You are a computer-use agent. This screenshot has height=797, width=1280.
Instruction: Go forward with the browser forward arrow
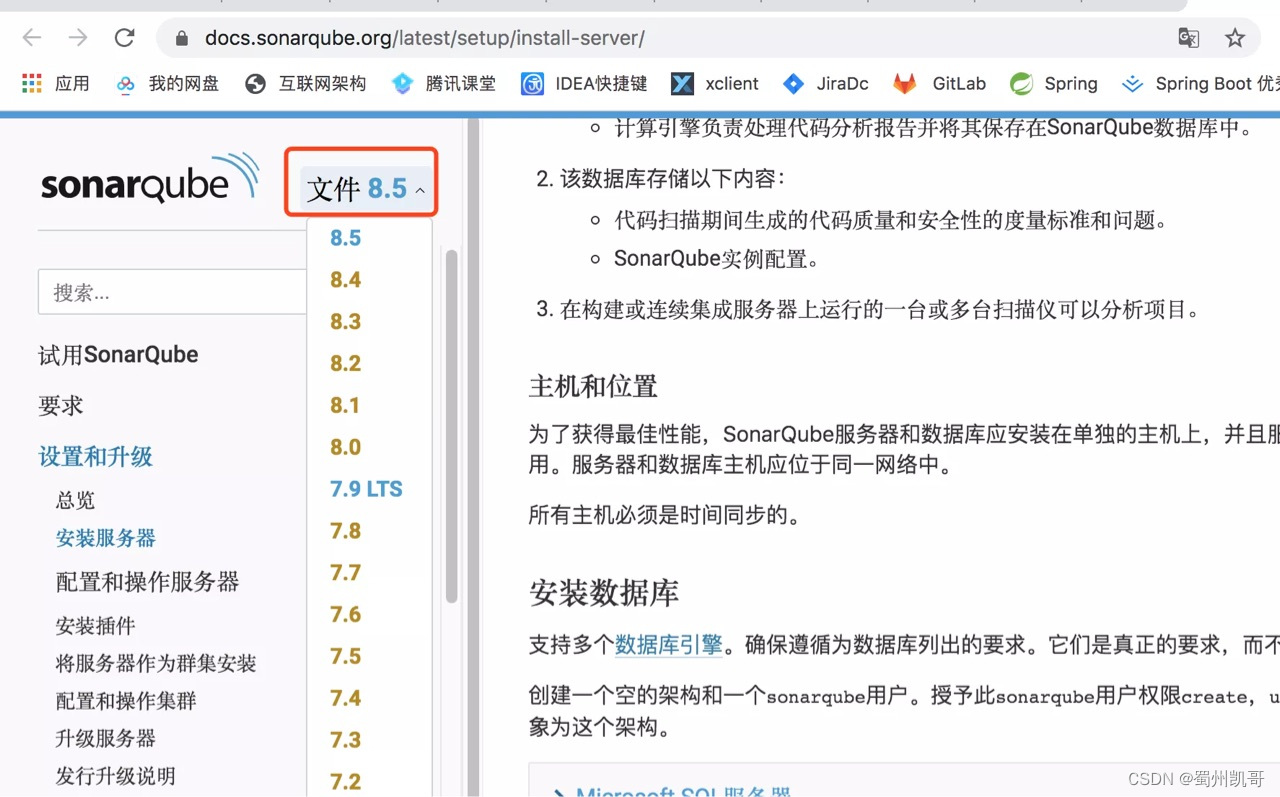tap(78, 38)
